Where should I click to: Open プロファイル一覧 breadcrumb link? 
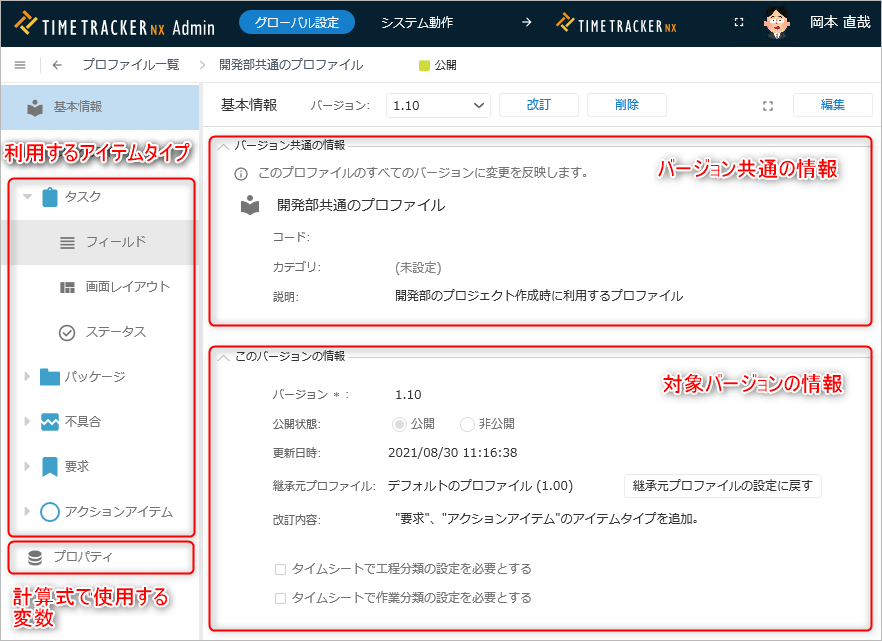coord(130,65)
